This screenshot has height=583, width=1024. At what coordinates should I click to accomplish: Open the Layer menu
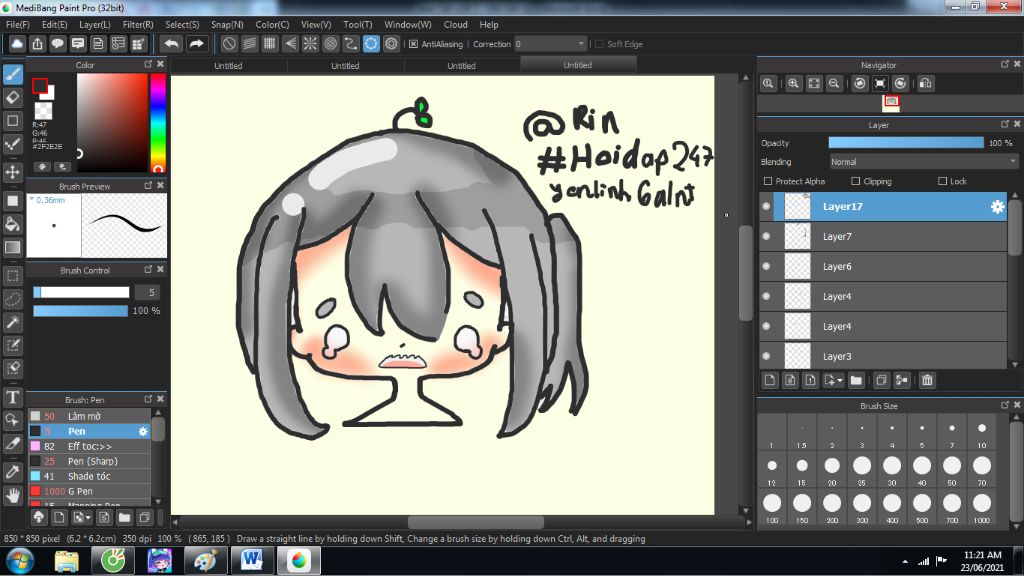point(95,24)
